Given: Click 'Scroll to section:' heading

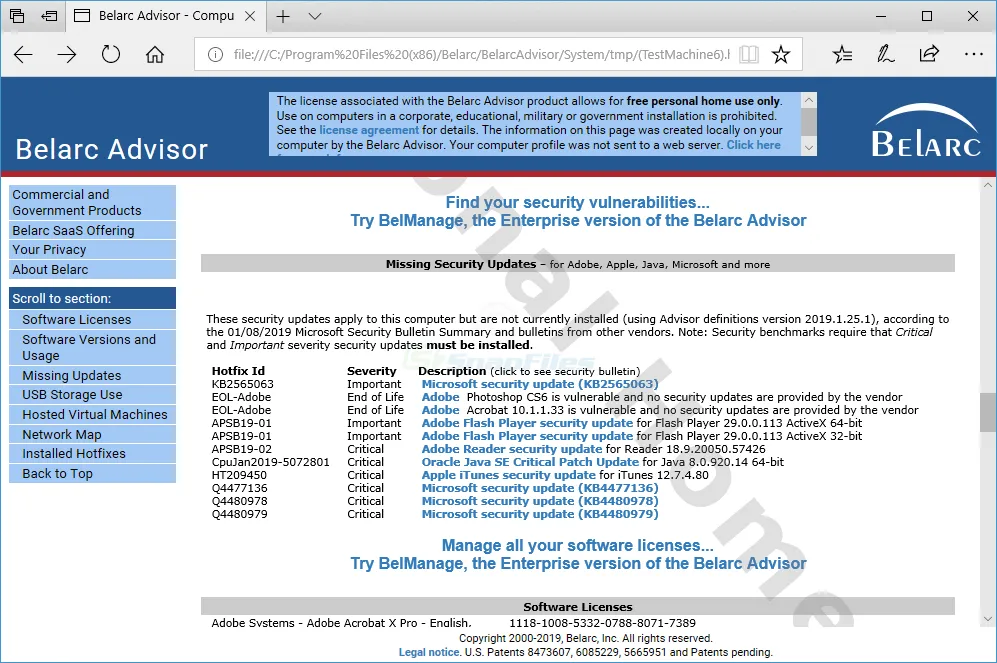Looking at the screenshot, I should (92, 298).
